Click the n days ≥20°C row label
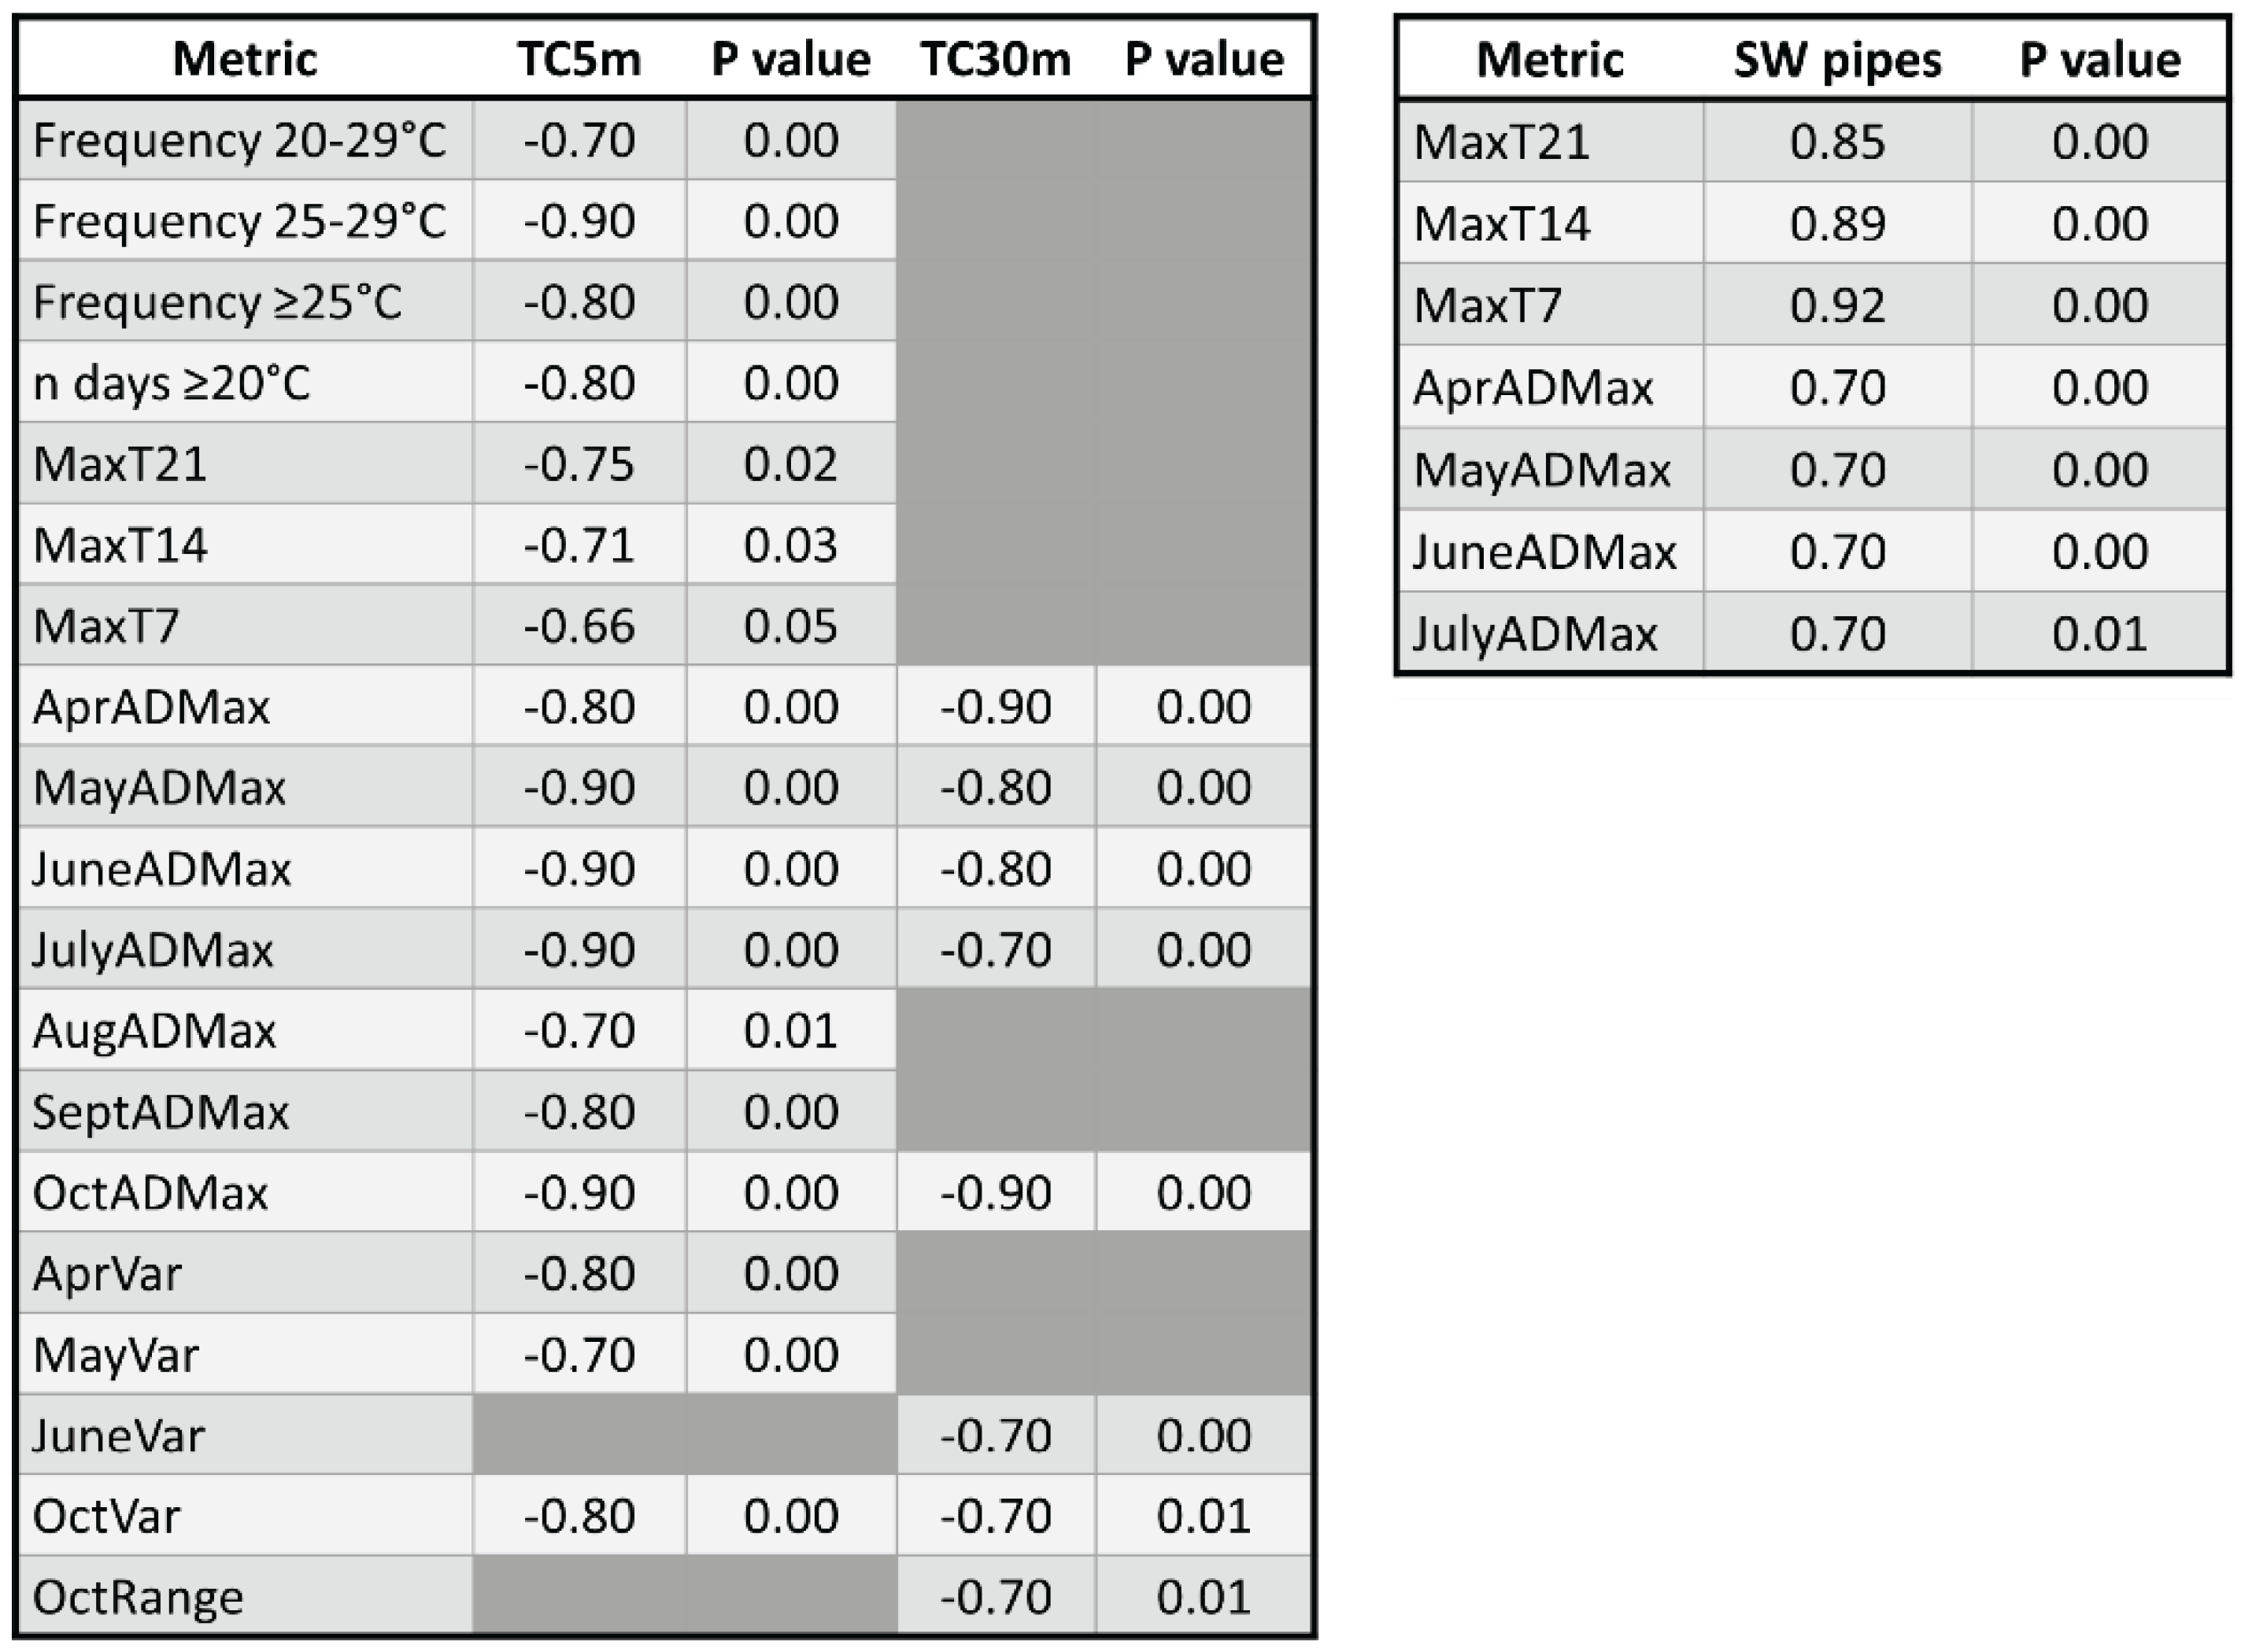 [x=172, y=383]
